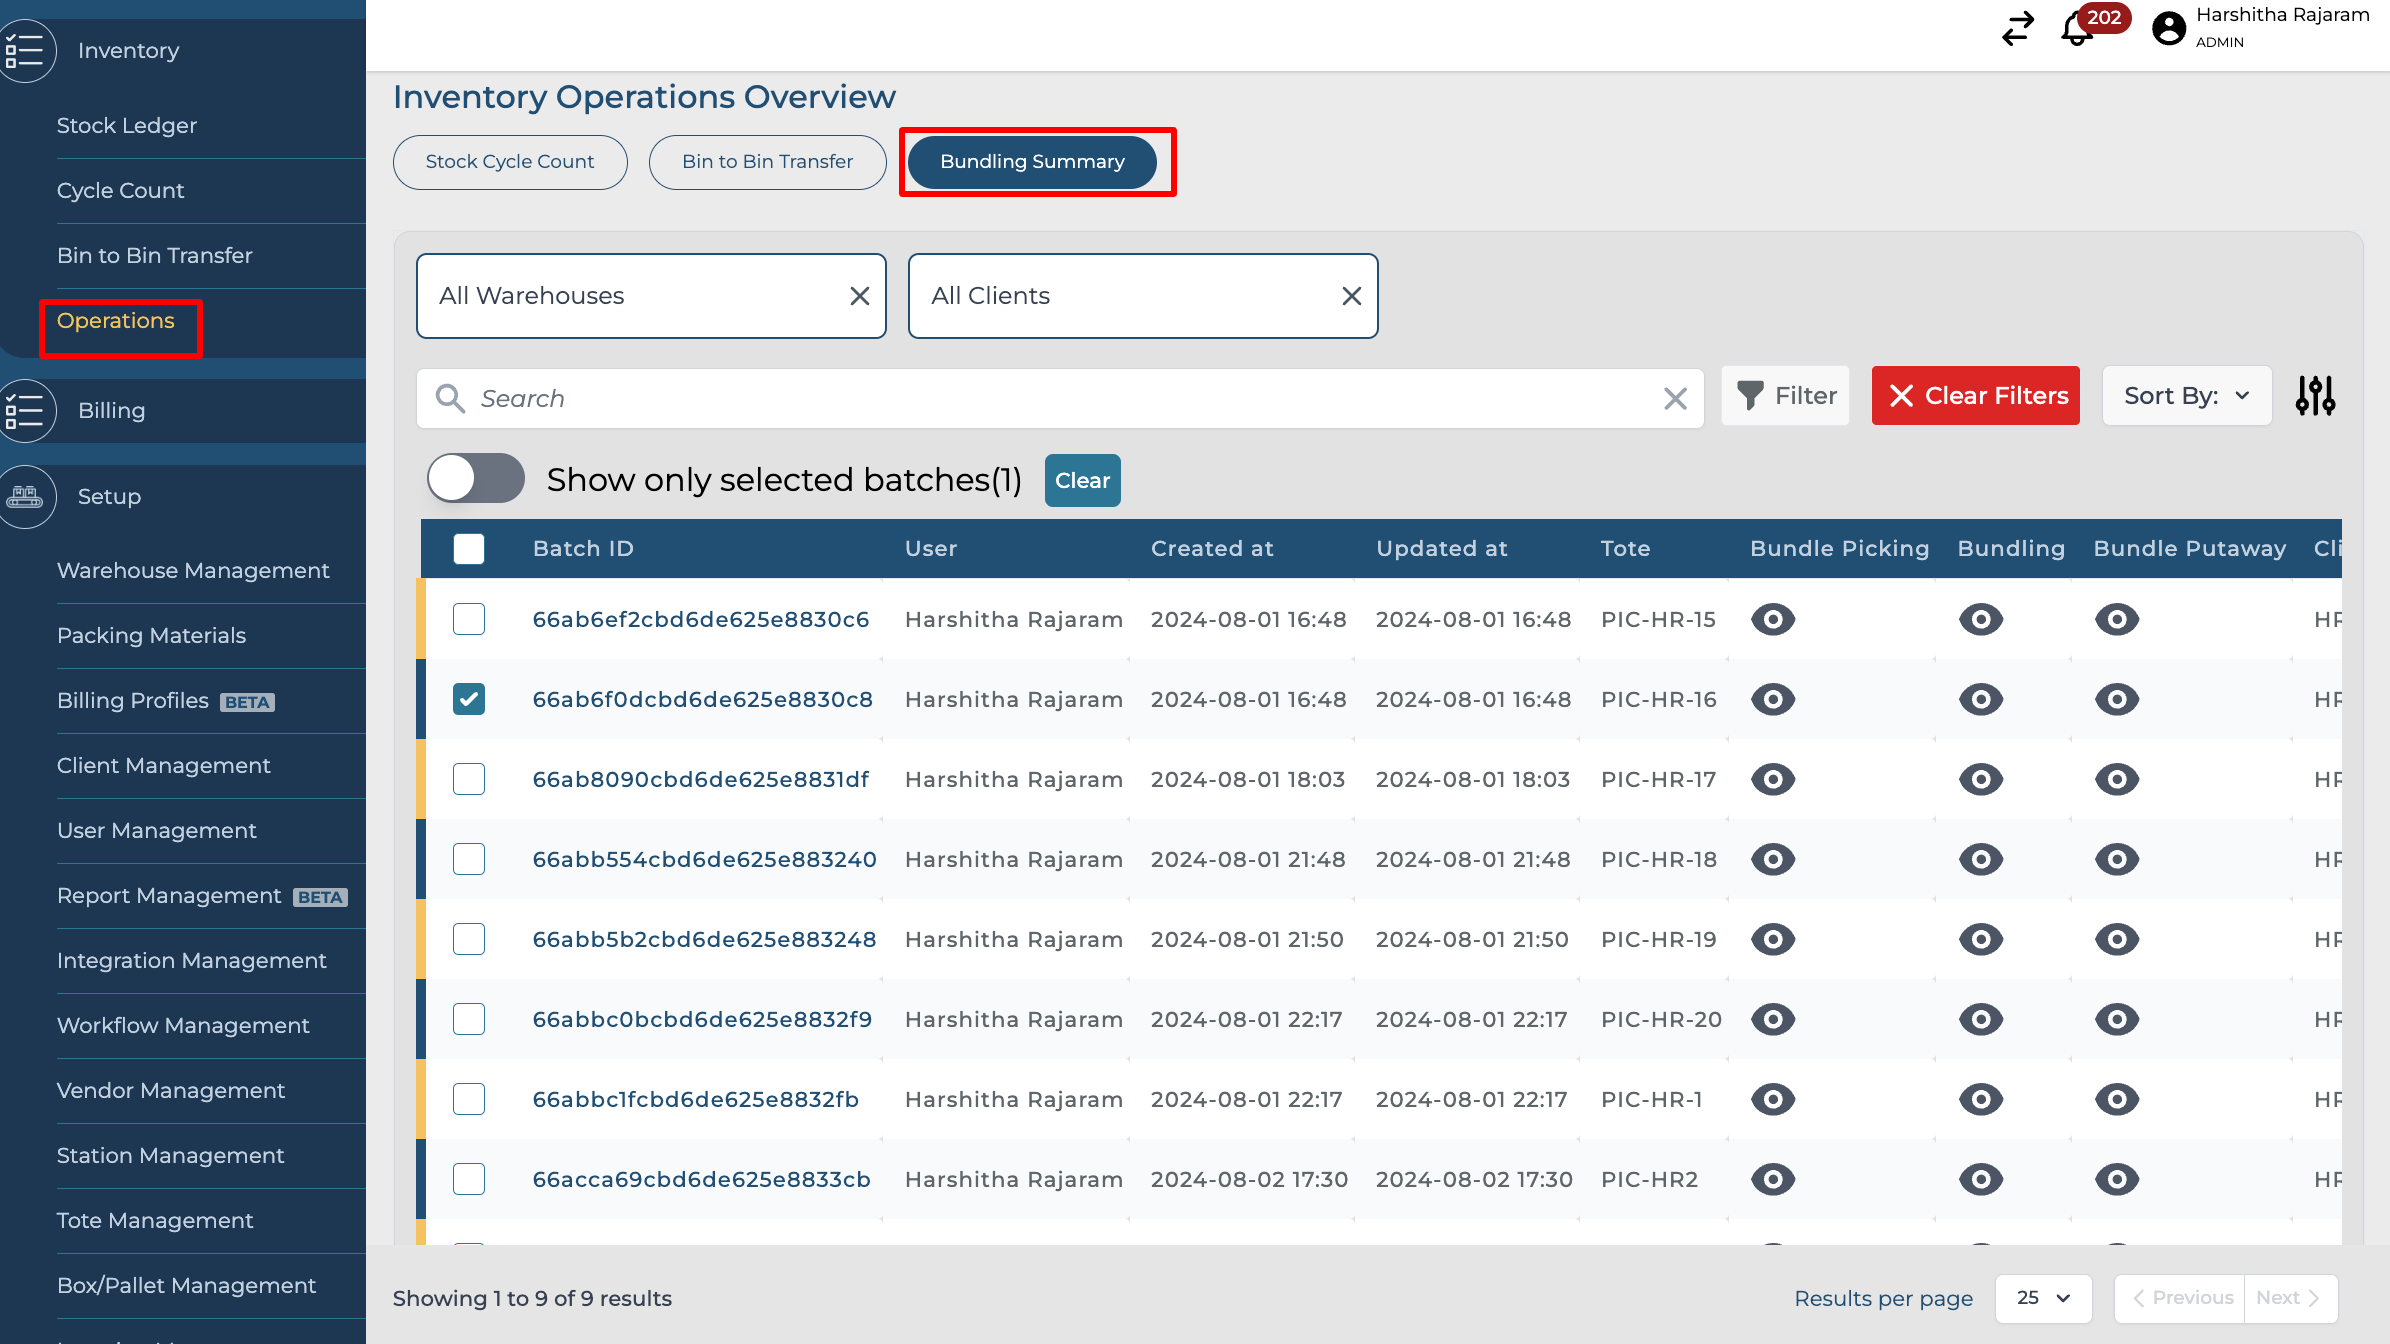Click the Inventory section icon in sidebar
Screen dimensions: 2390x1344
[x=26, y=50]
